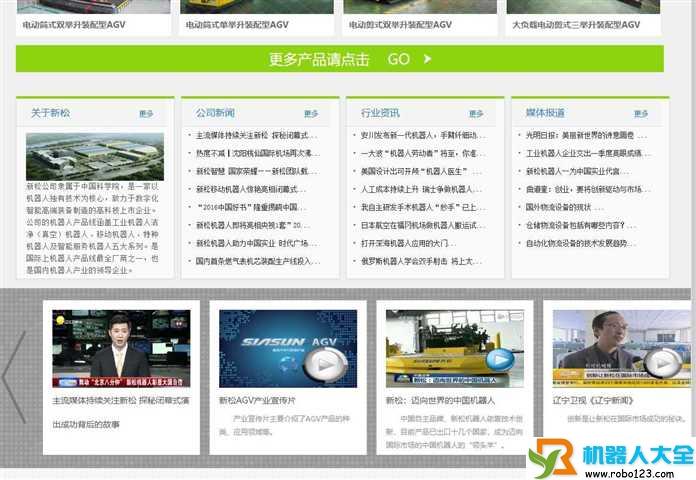Play the 辽宁卫视《辽宁新闻》 video

663,363
